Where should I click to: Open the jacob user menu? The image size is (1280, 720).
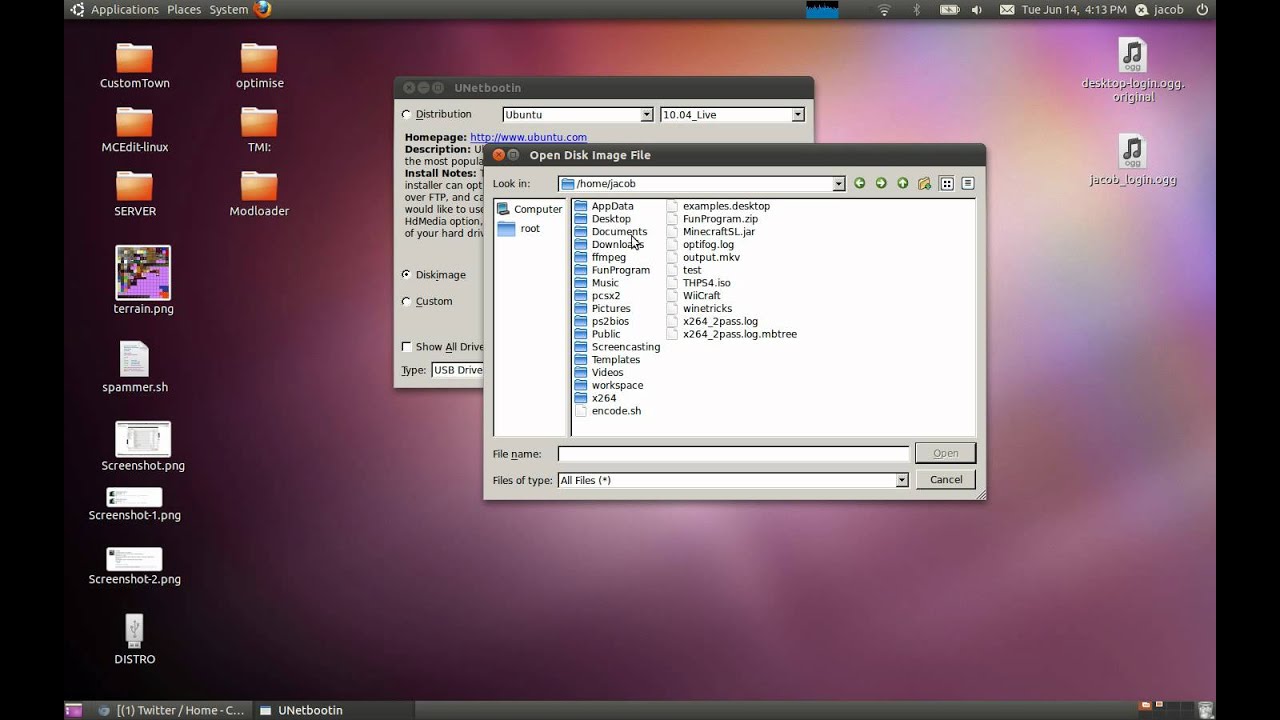coord(1160,9)
